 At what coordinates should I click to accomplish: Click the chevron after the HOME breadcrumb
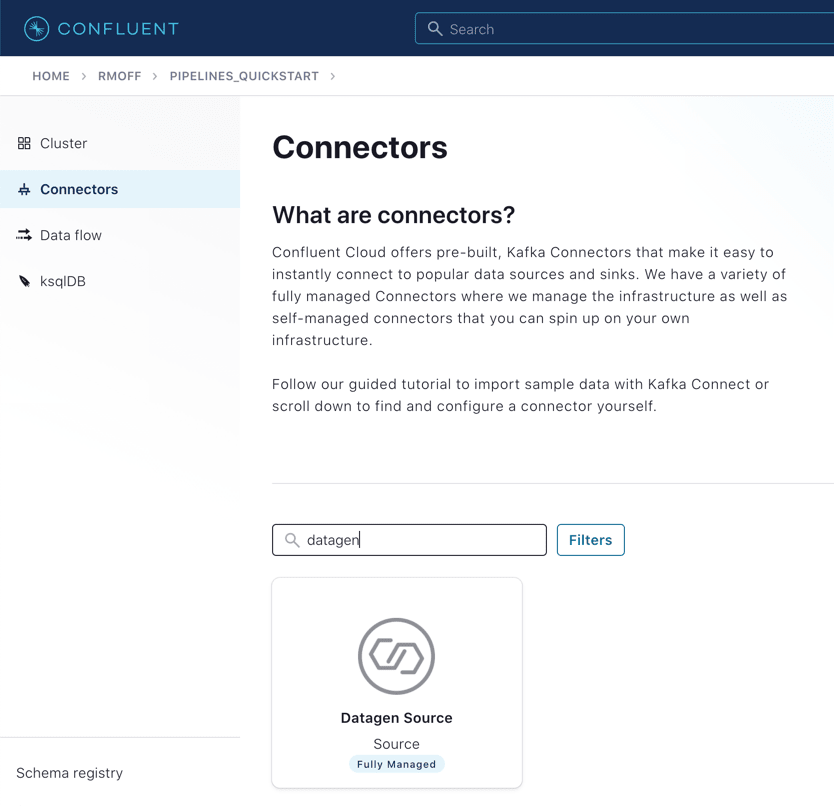tap(84, 76)
